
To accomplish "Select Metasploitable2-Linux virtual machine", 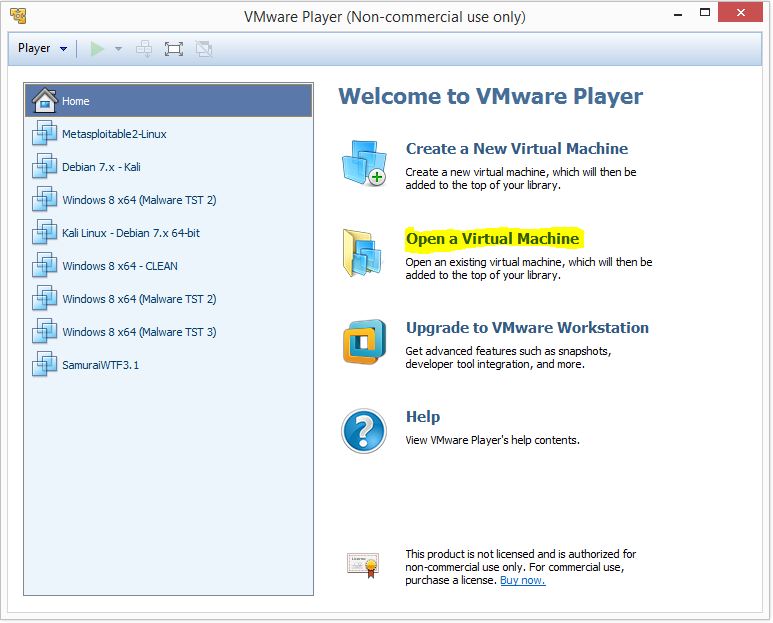I will click(x=169, y=134).
